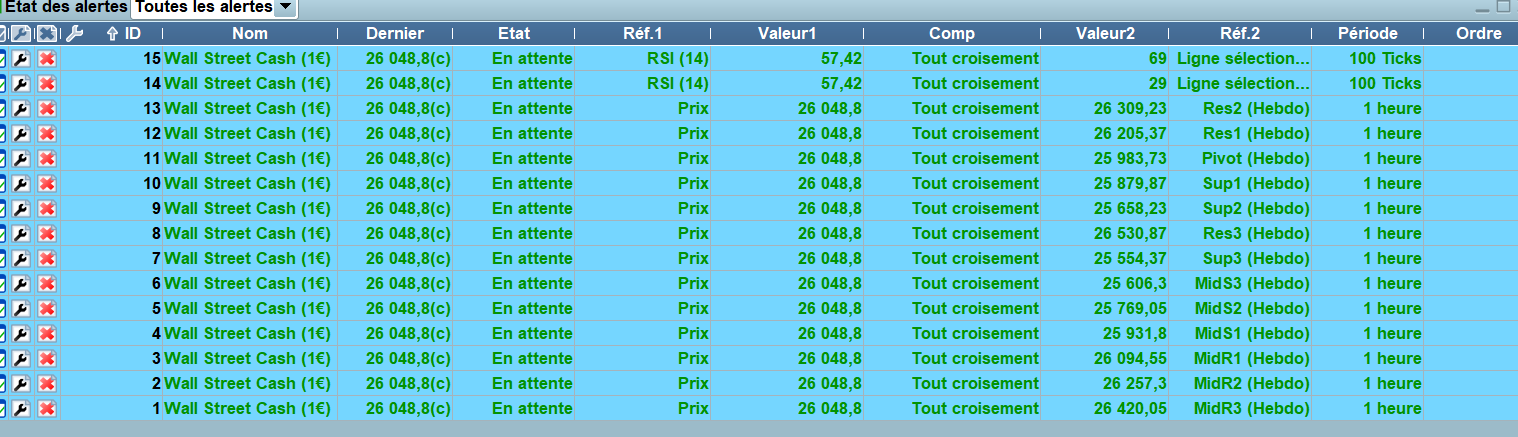Delete alert 14 with its red X
1518x437 pixels.
click(46, 84)
